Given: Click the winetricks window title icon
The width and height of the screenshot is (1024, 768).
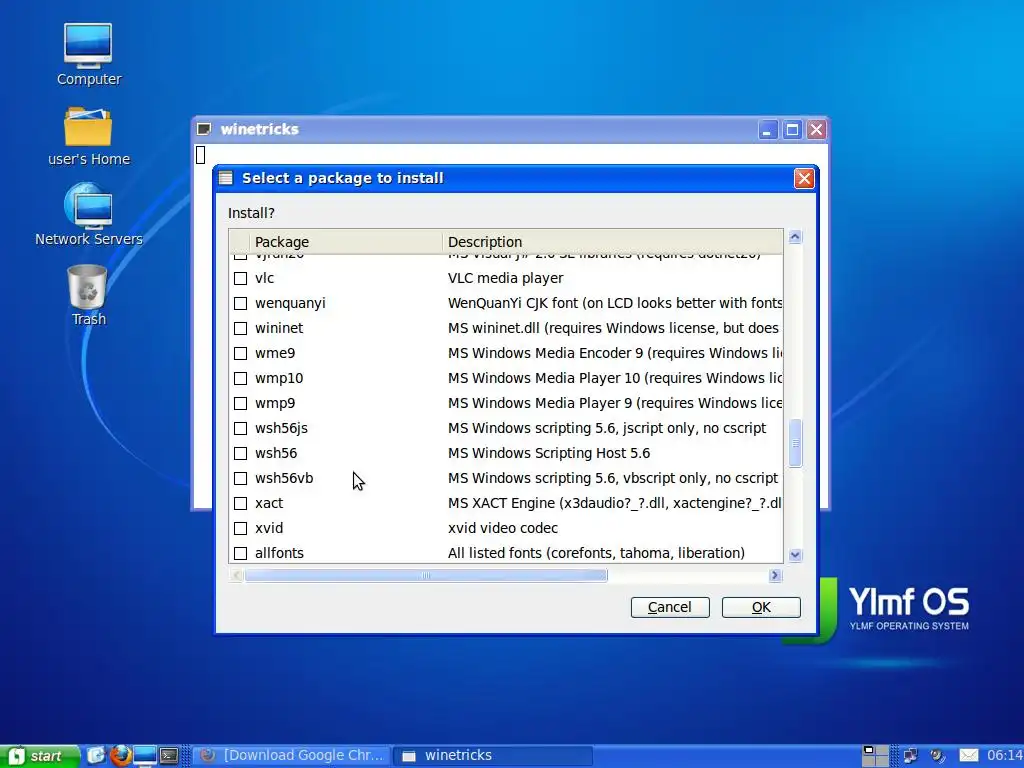Looking at the screenshot, I should click(x=204, y=129).
